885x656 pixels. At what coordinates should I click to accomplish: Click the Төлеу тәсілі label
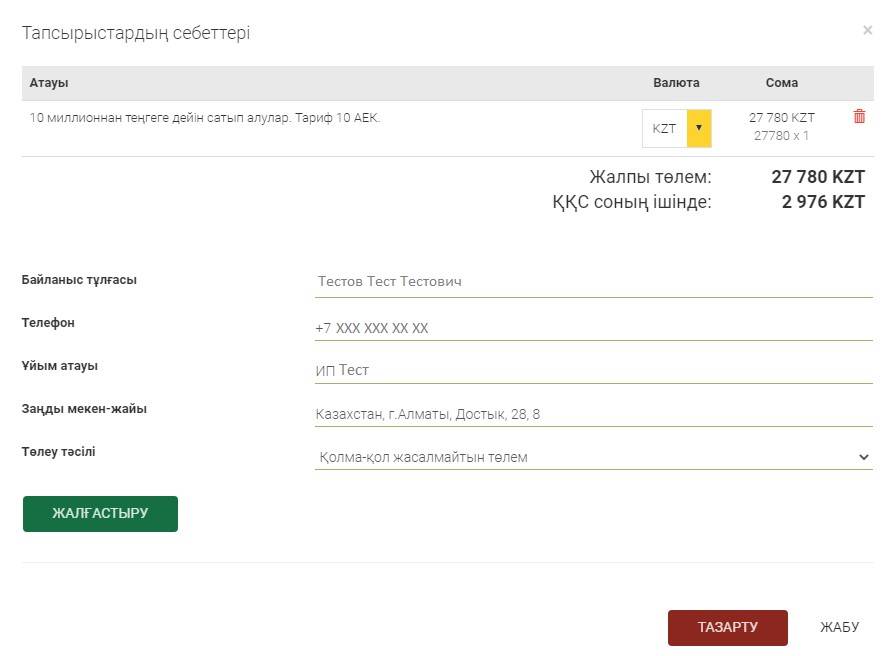59,452
